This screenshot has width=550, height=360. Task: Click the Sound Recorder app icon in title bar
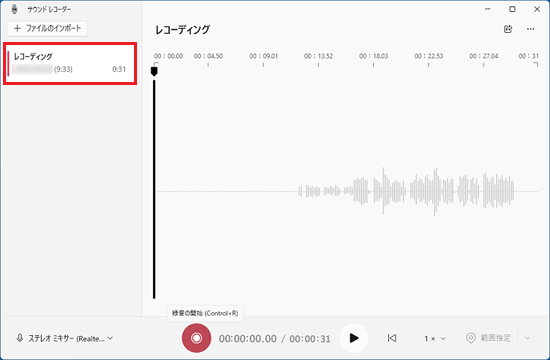[14, 9]
